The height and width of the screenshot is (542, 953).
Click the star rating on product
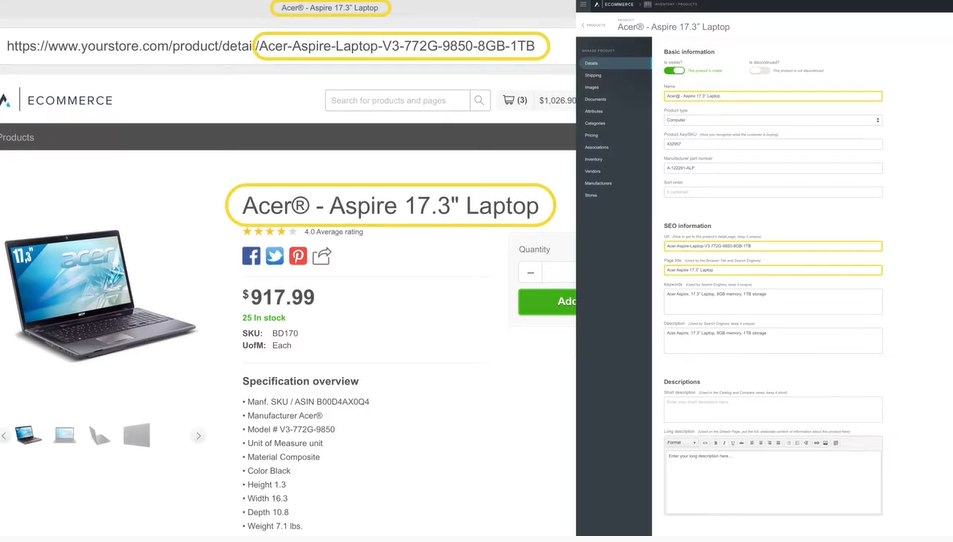269,232
